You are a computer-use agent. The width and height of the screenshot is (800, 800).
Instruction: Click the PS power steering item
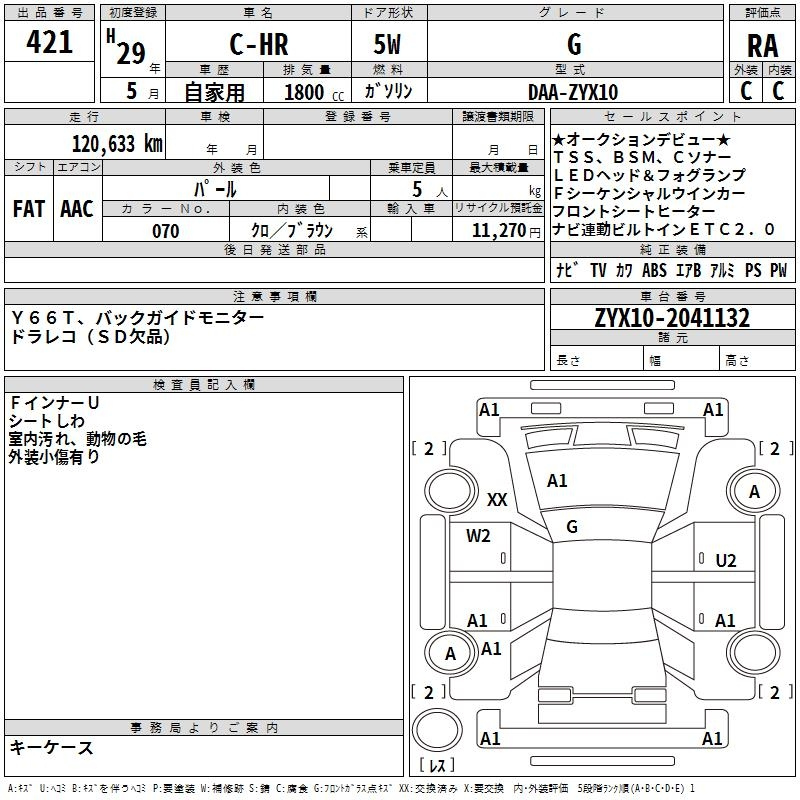[x=753, y=270]
